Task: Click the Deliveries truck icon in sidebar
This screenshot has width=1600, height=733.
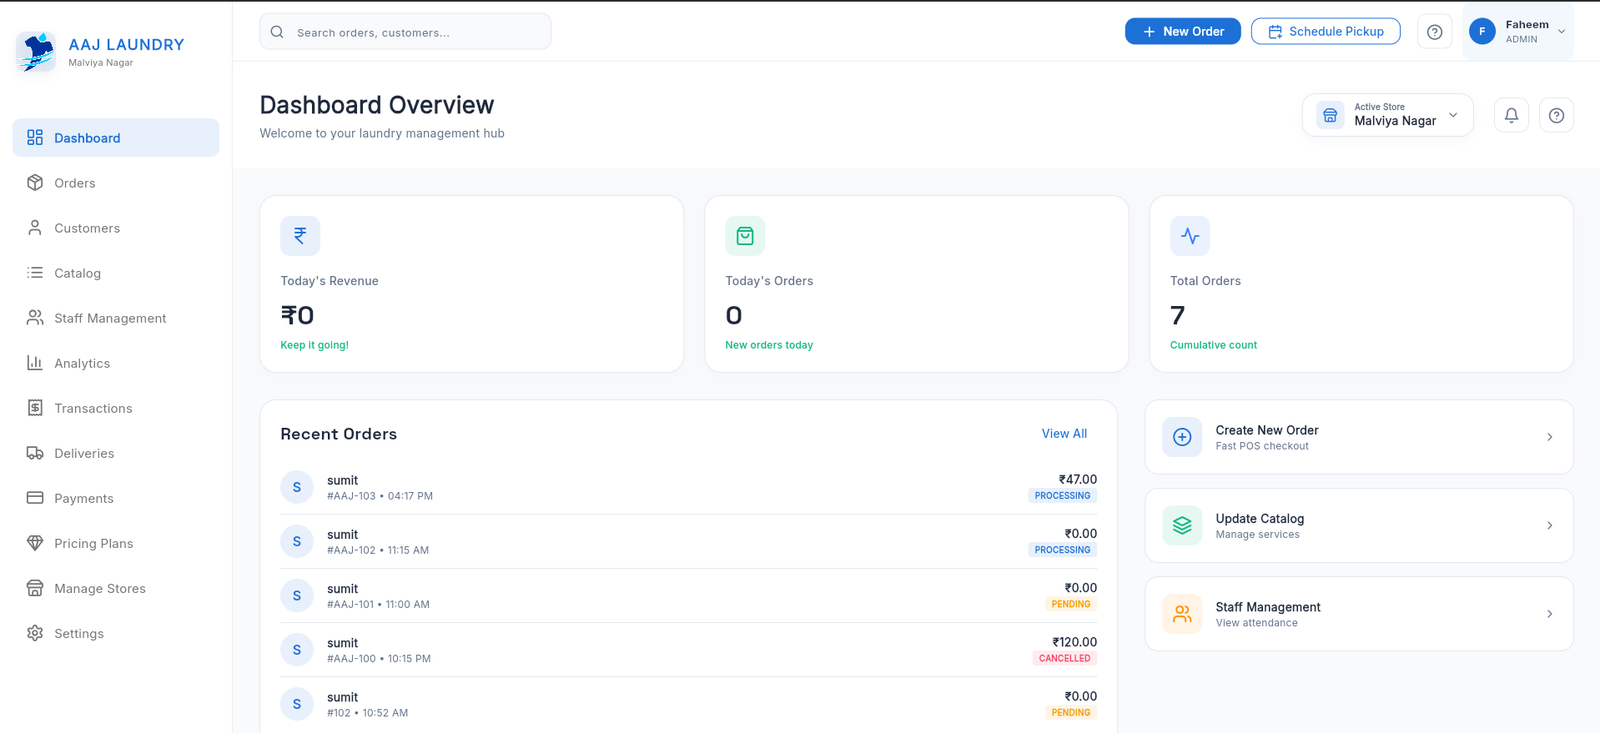Action: pos(35,453)
